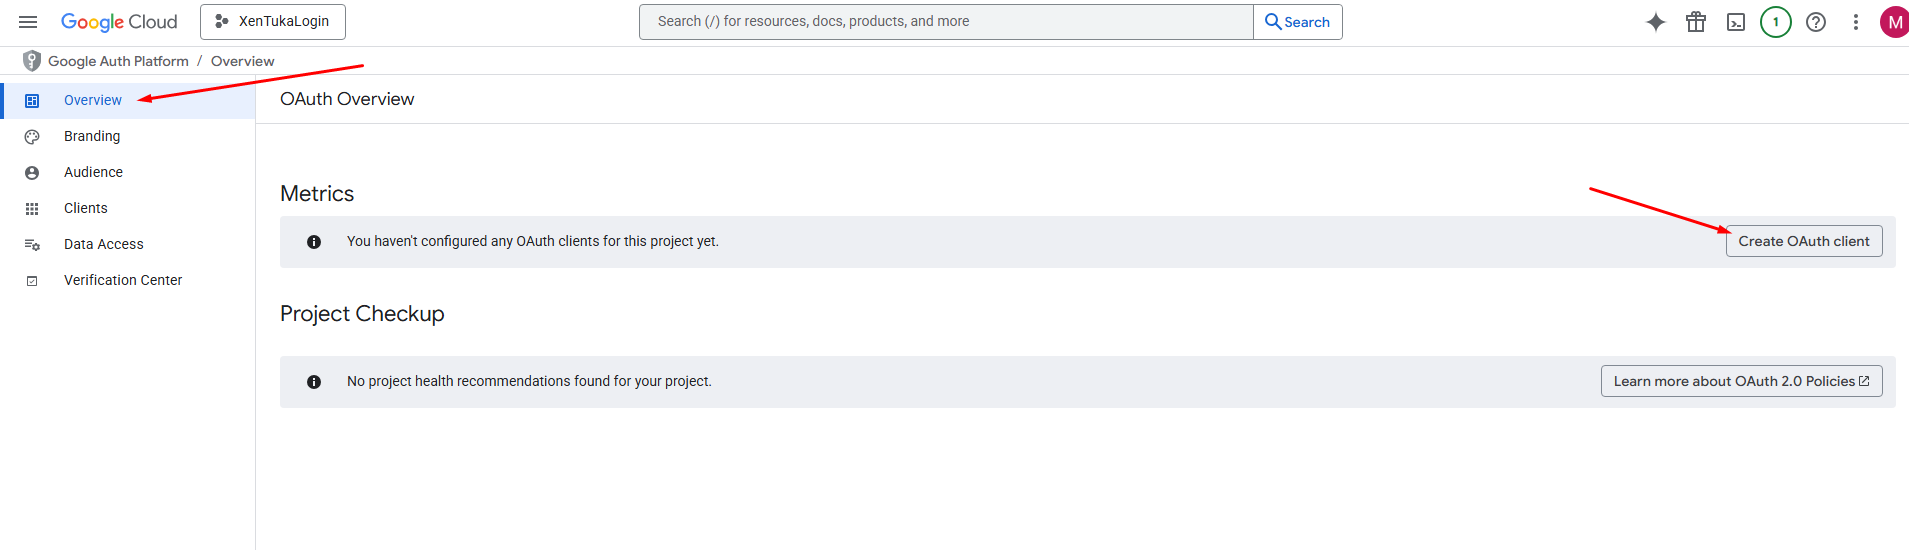Select Overview in the sidebar
Screen dimensions: 1909x550
[128, 100]
